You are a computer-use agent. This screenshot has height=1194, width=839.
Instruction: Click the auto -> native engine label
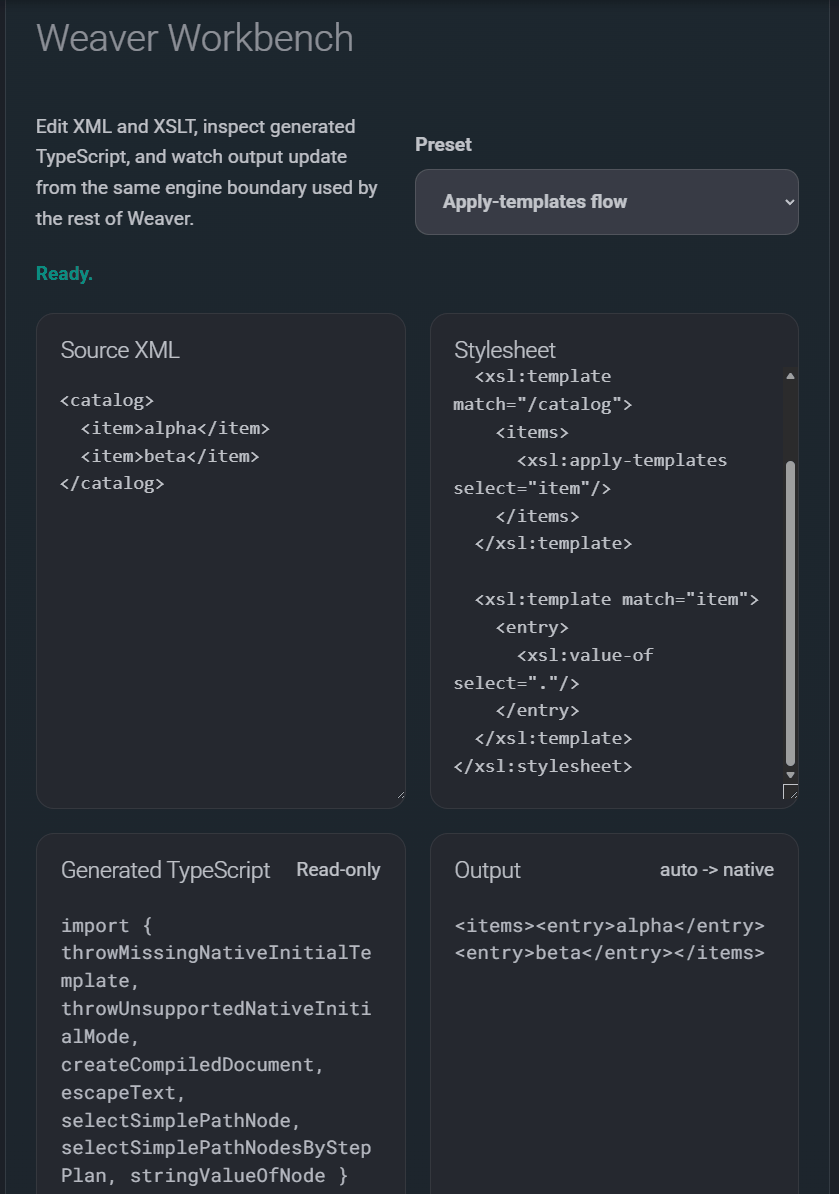coord(716,870)
